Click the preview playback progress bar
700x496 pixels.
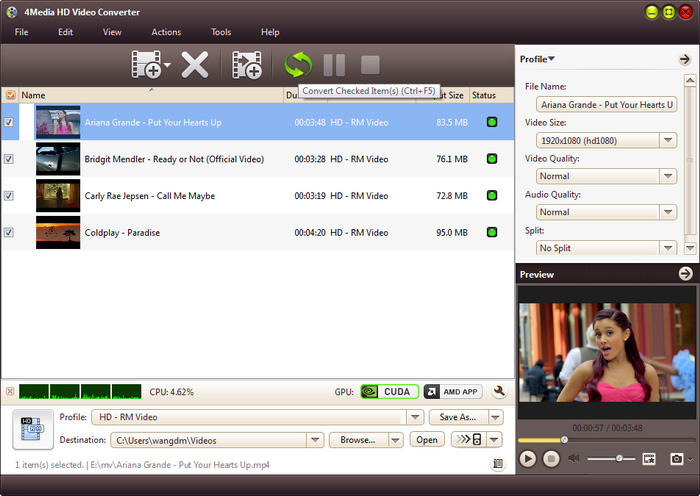point(606,440)
